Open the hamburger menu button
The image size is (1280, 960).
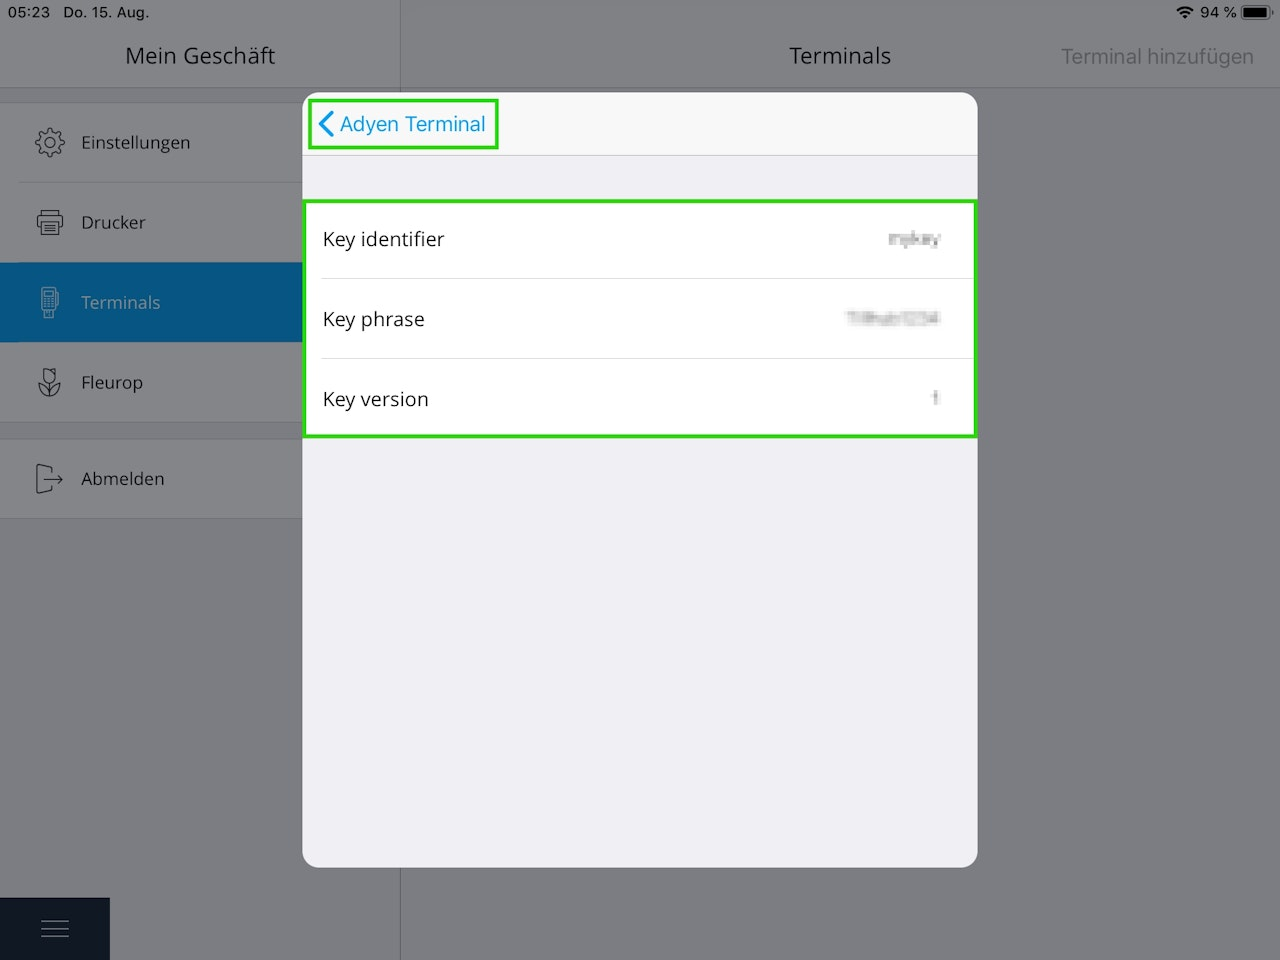[x=55, y=929]
